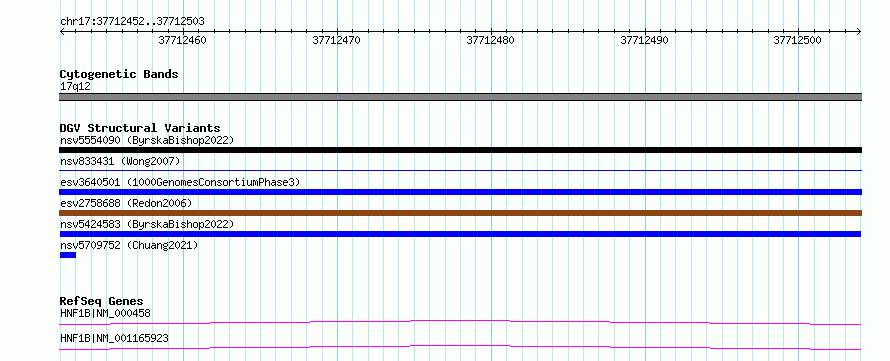
Task: Select the blue nsv5424583 variant bar
Action: point(460,234)
